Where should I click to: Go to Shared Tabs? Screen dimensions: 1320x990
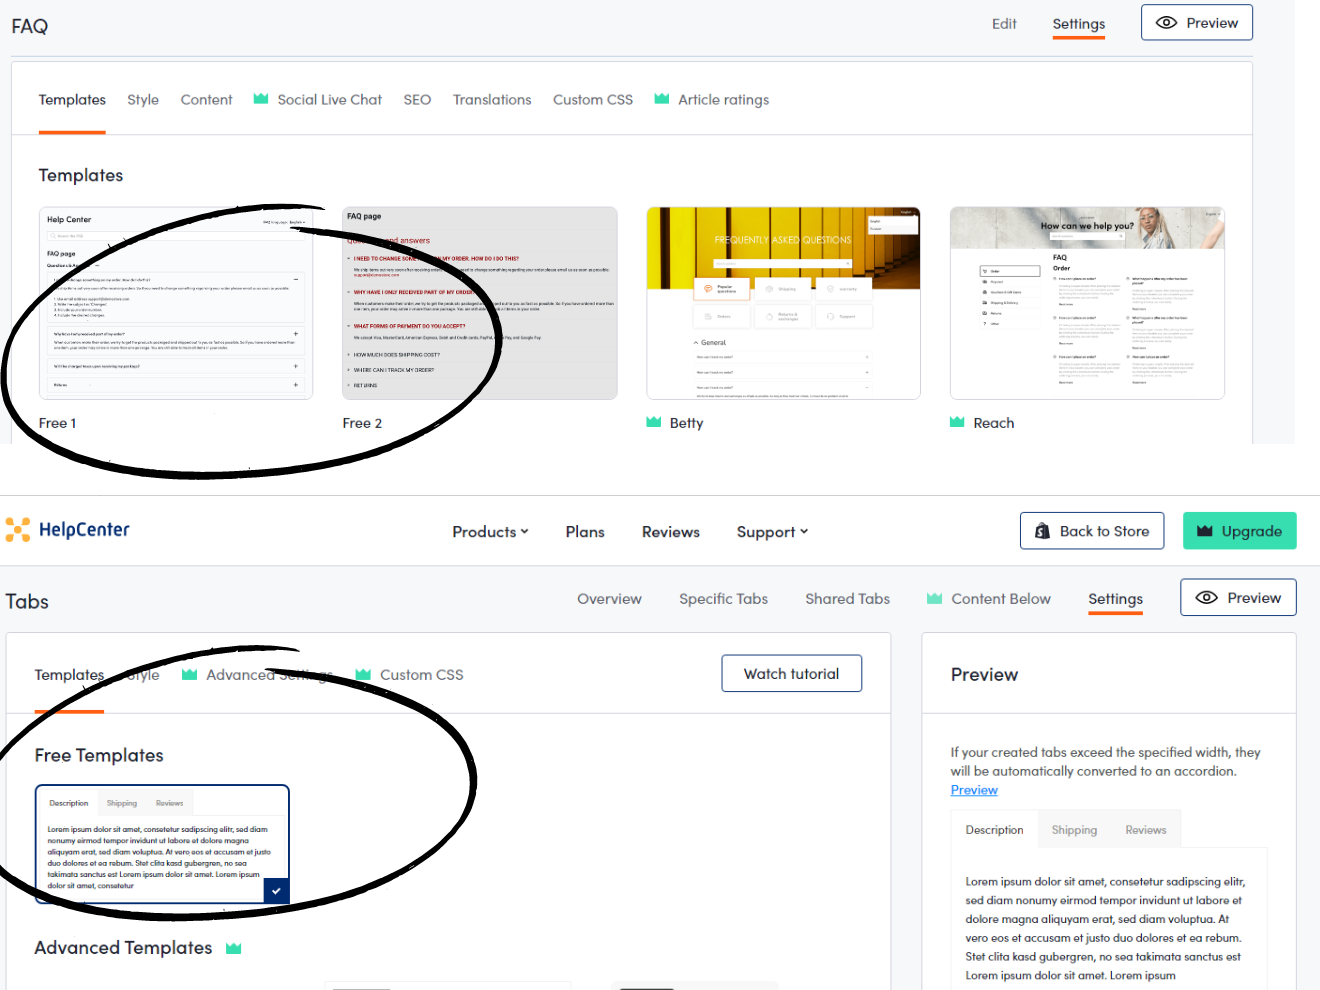(x=847, y=599)
